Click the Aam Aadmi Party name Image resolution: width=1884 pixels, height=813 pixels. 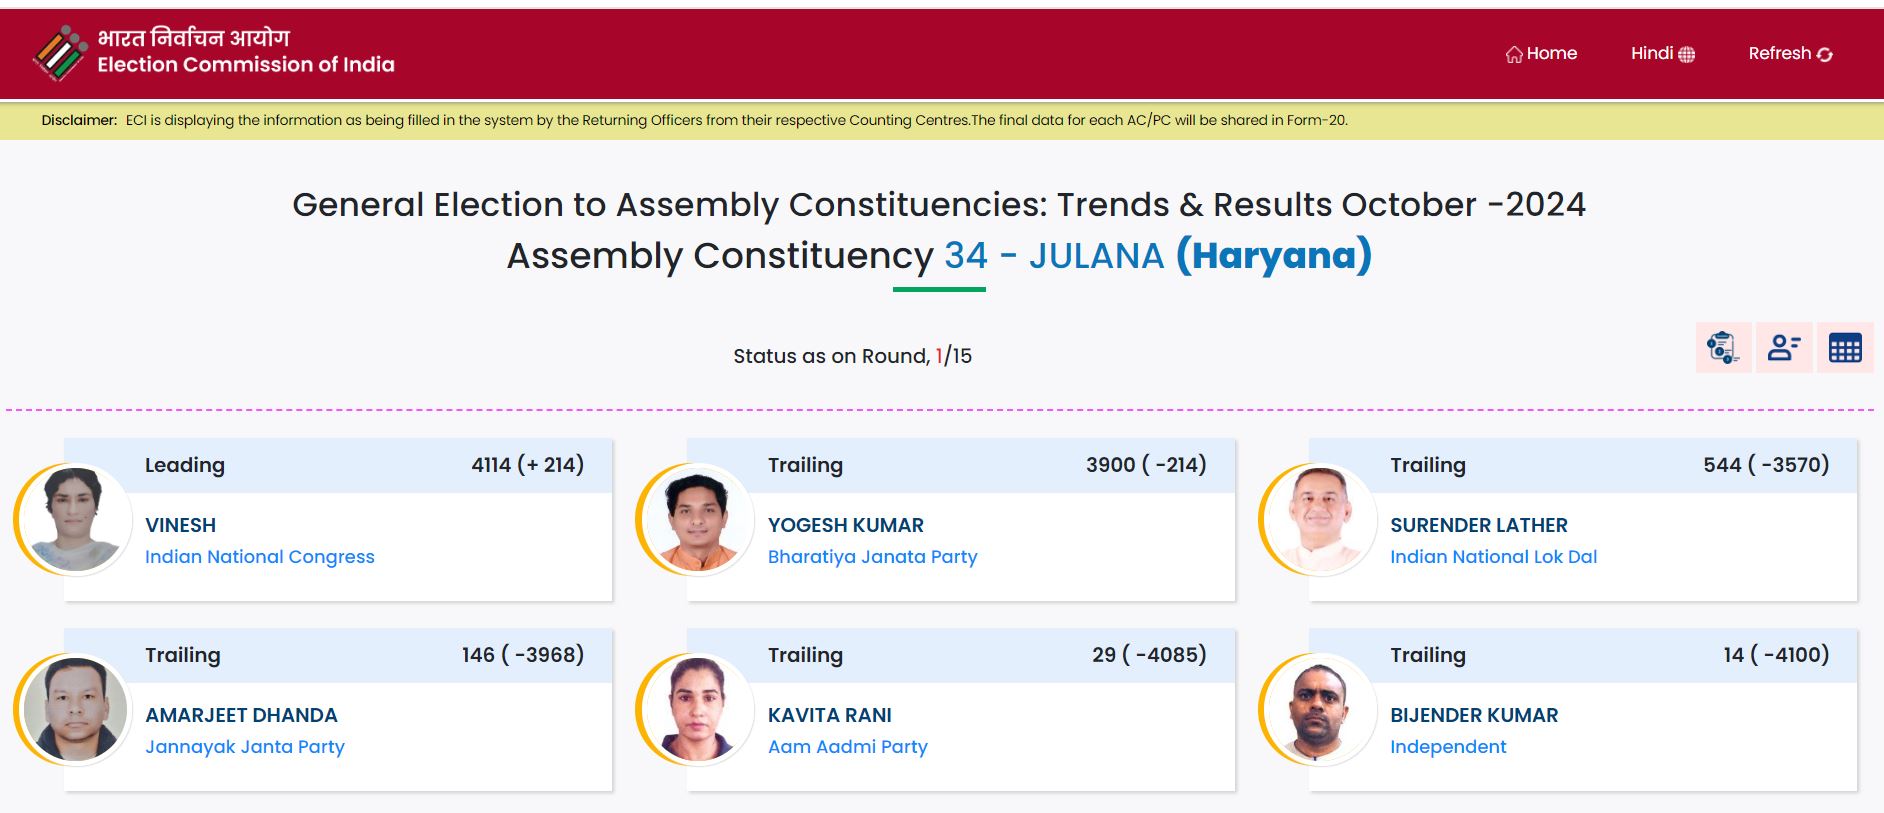pos(847,747)
